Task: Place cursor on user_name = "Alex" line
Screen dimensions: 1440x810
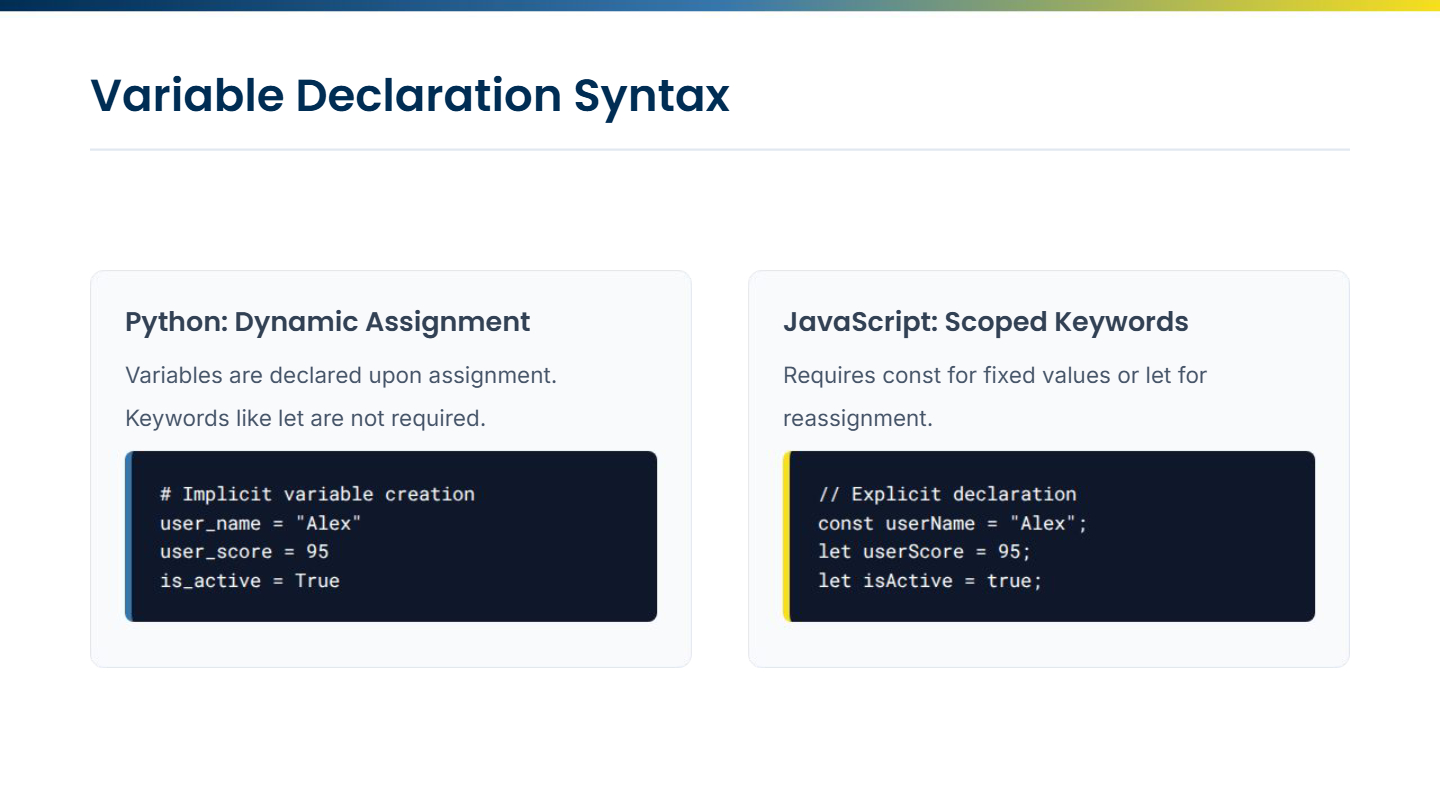Action: click(260, 523)
